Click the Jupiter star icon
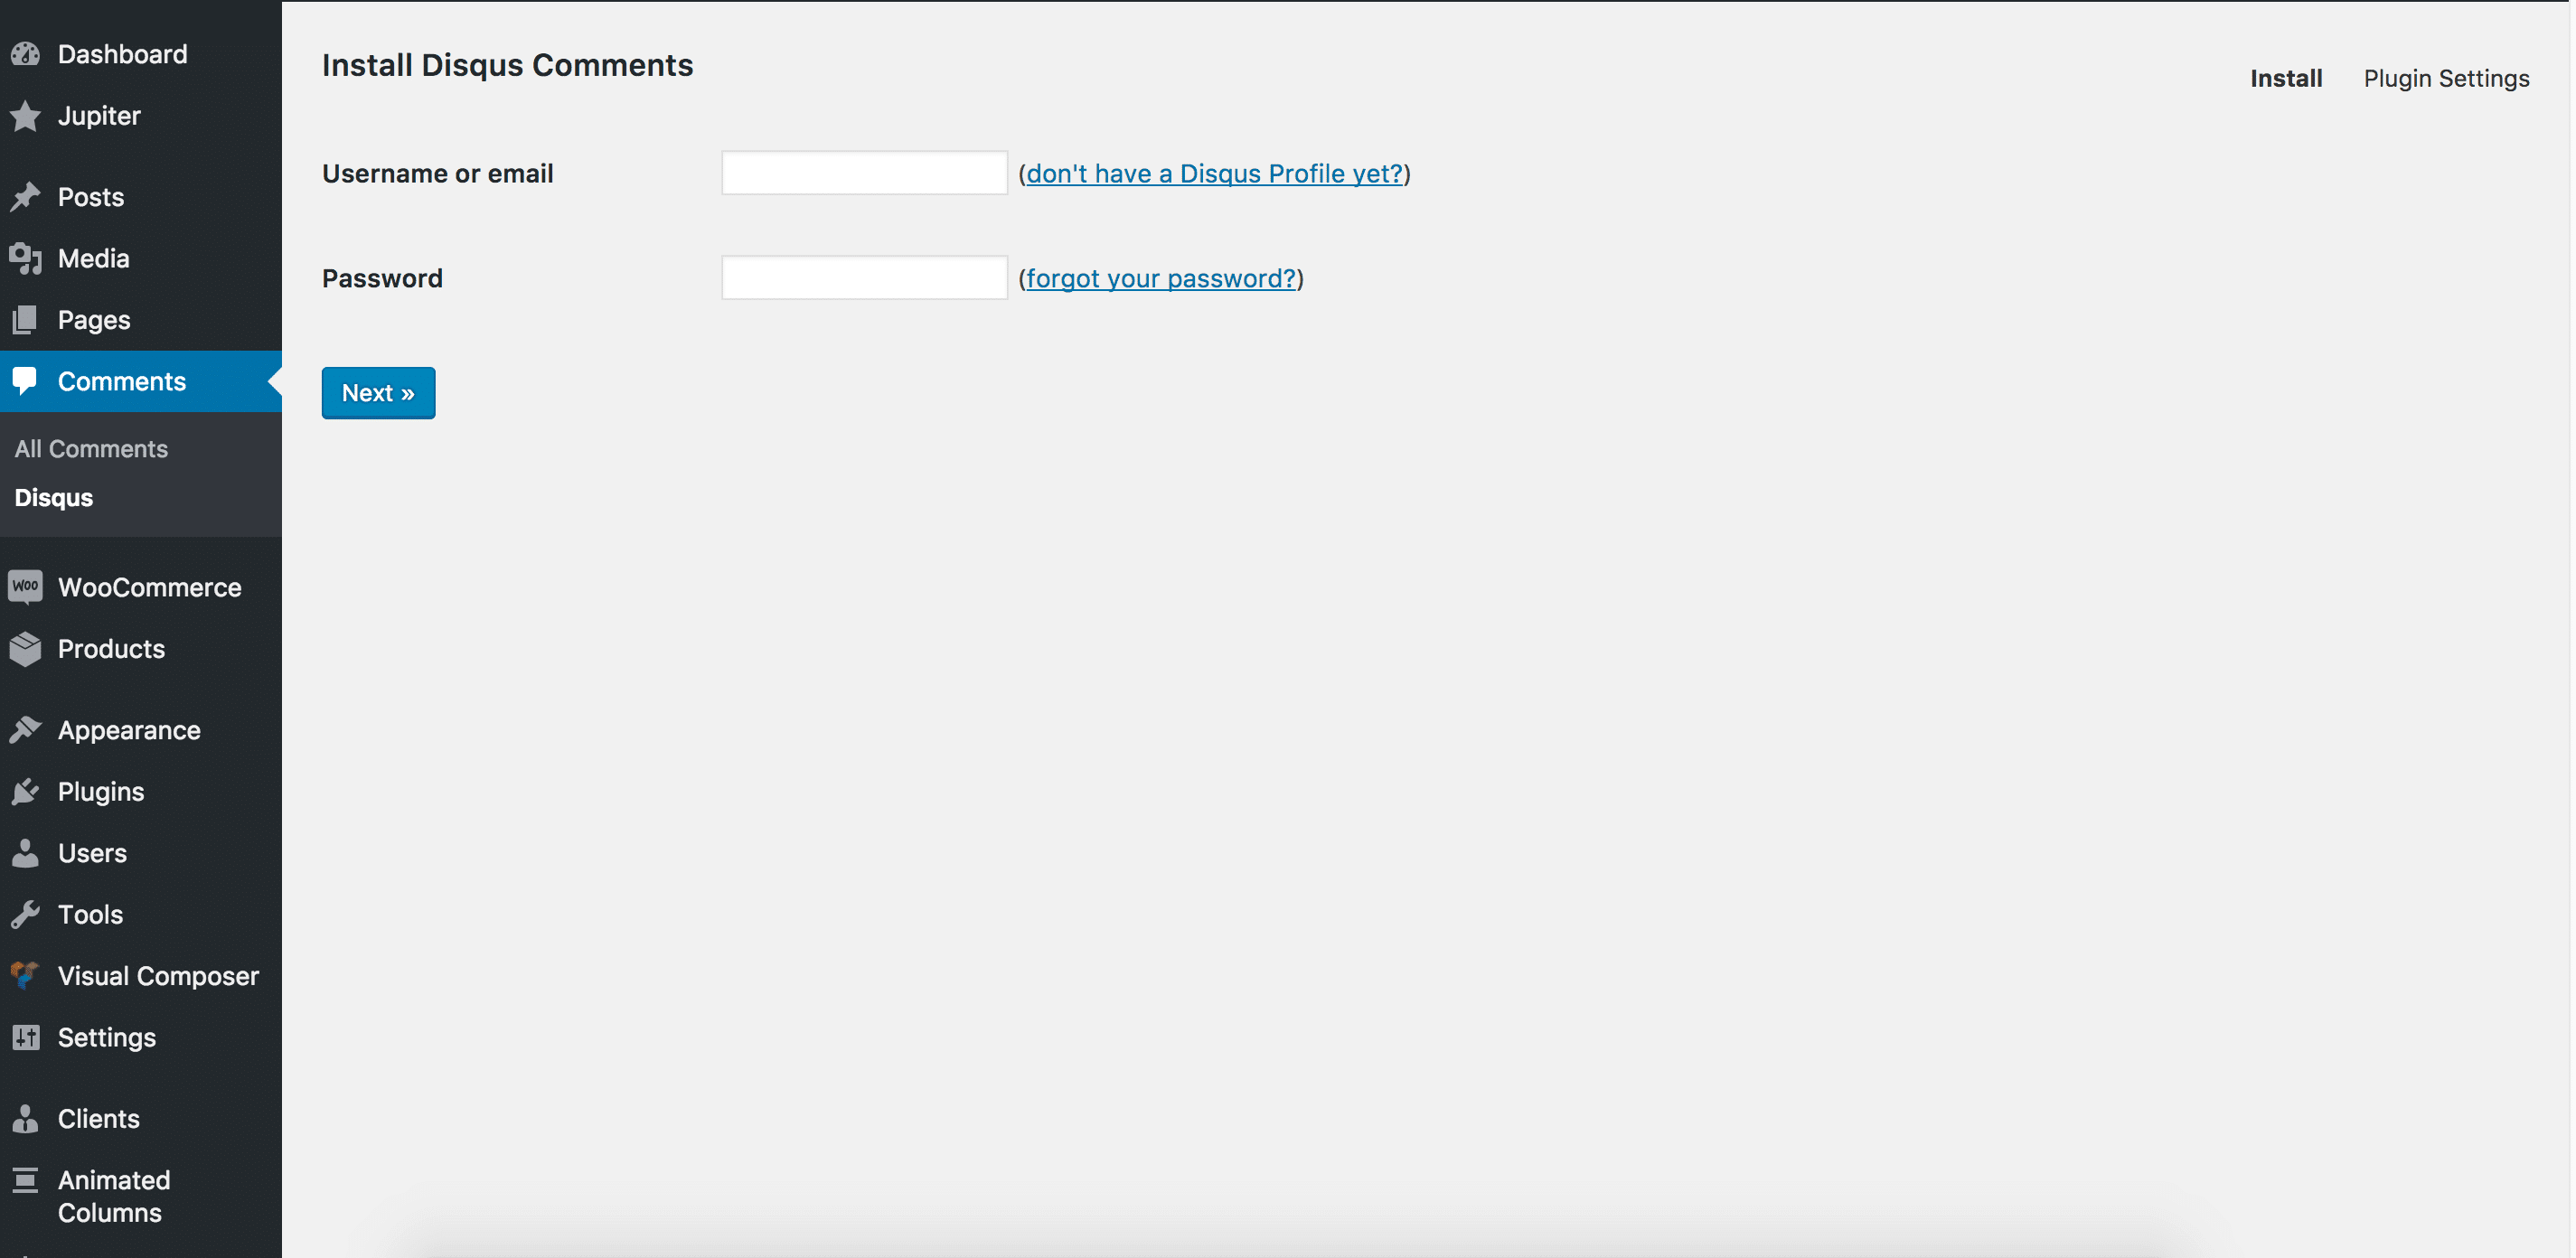The height and width of the screenshot is (1258, 2576). click(25, 116)
